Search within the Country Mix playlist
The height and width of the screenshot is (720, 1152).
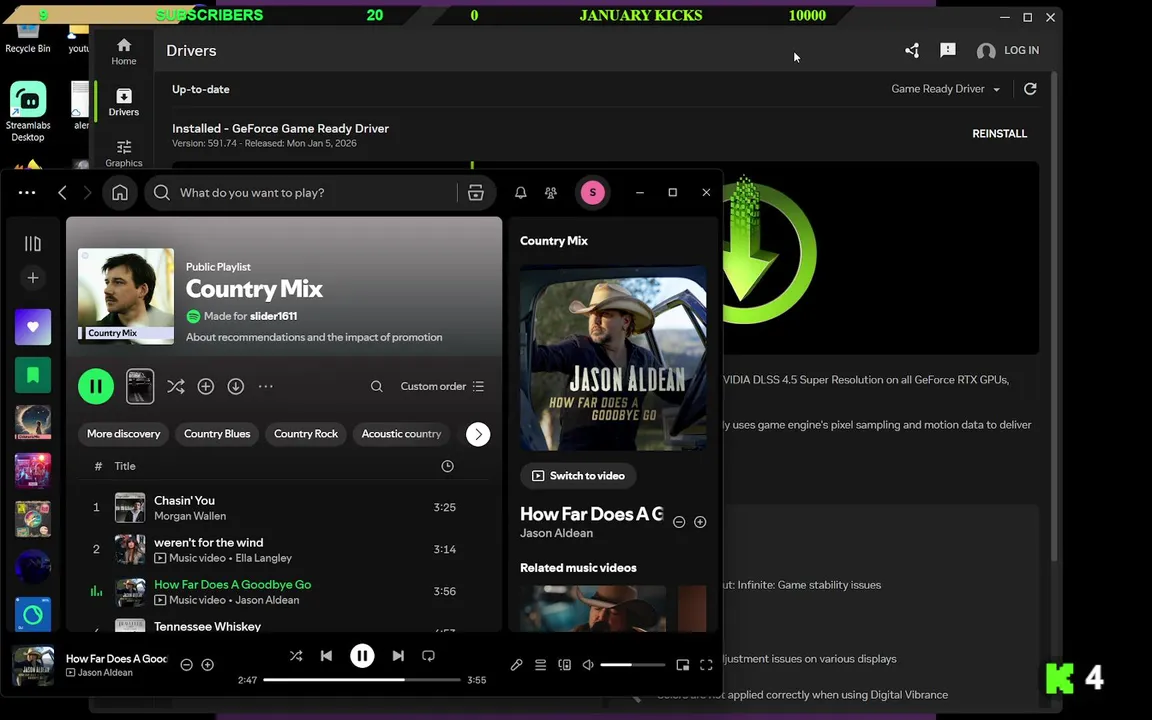point(376,386)
